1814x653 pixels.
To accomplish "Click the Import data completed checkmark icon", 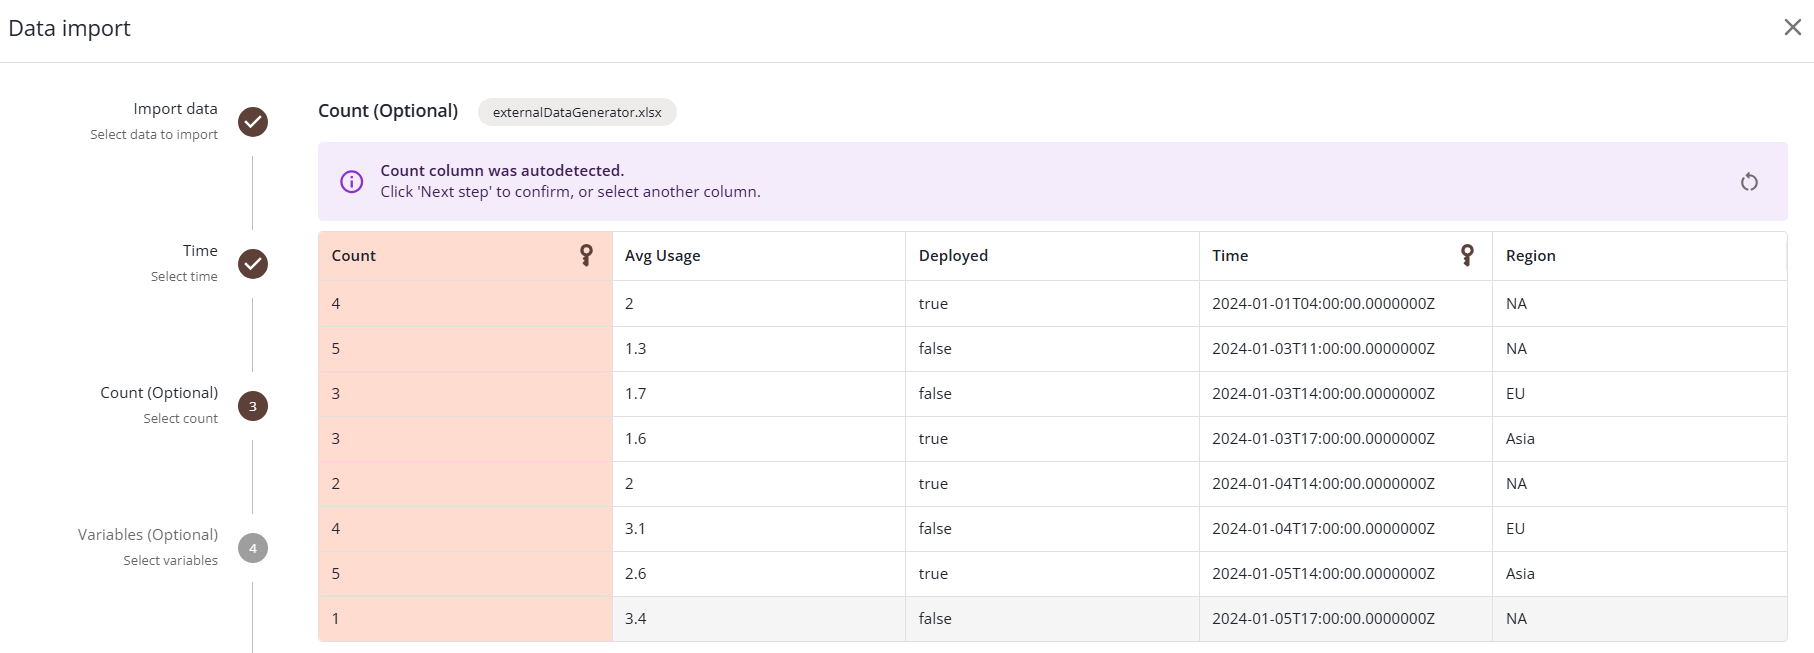I will pyautogui.click(x=253, y=122).
